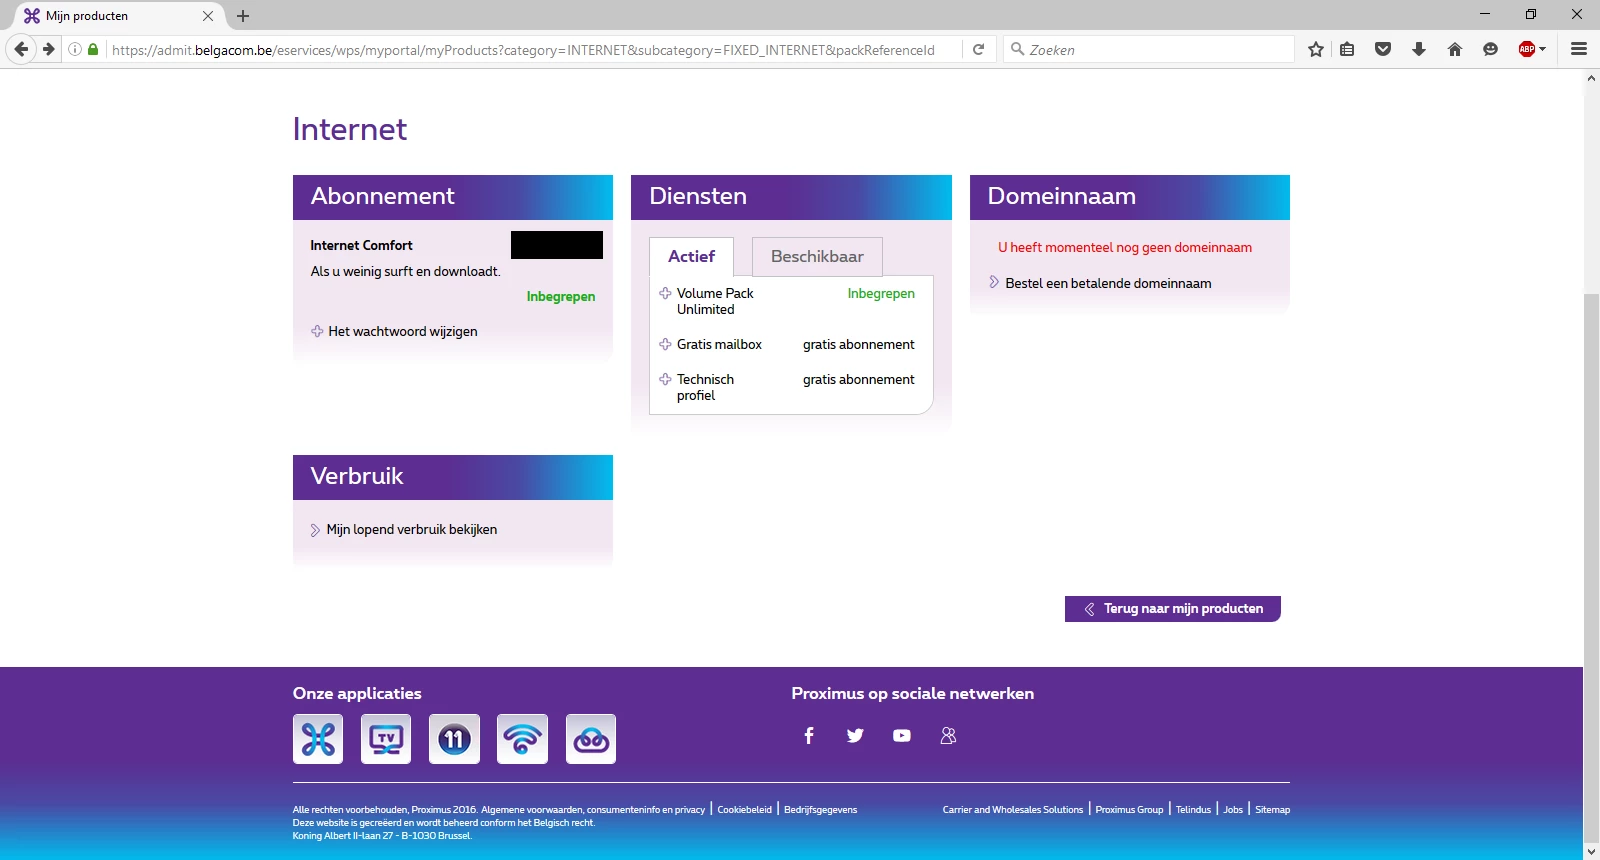This screenshot has width=1600, height=860.
Task: Reload the page with the refresh icon
Action: [x=979, y=49]
